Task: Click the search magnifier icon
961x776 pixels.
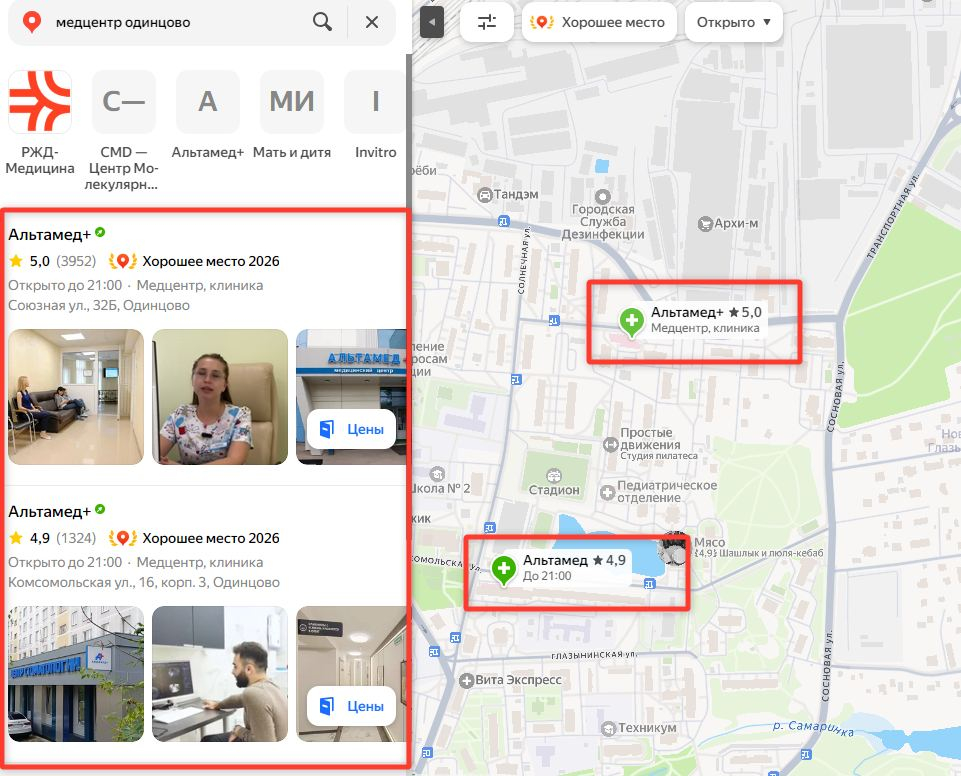Action: [x=322, y=22]
